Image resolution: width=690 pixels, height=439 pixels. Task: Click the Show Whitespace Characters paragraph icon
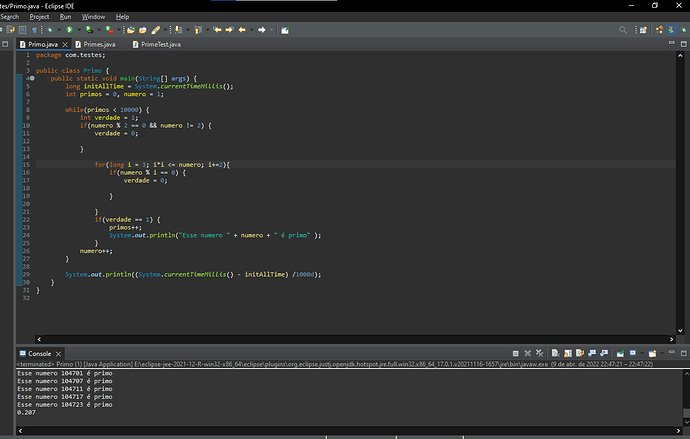coord(34,30)
